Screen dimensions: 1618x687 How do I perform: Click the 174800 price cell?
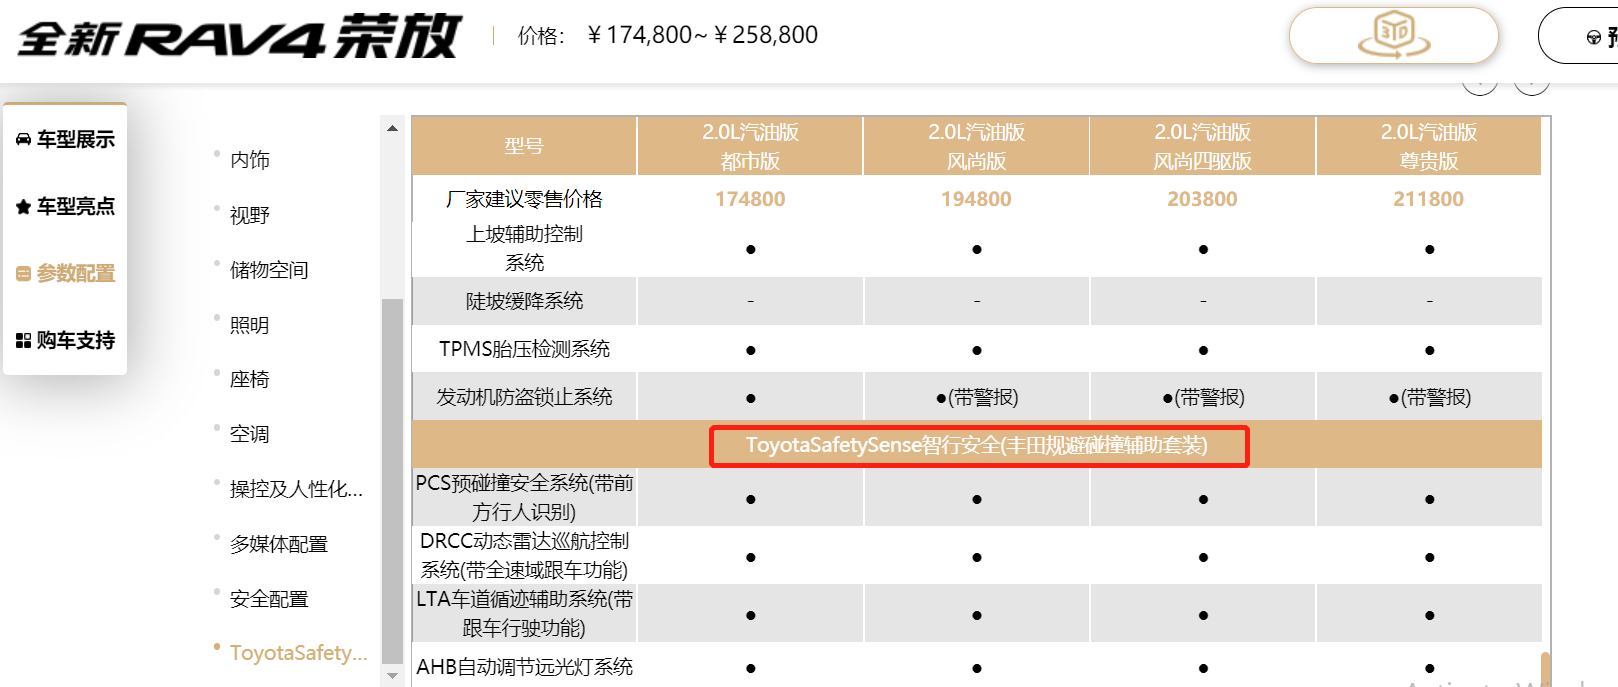pos(750,199)
